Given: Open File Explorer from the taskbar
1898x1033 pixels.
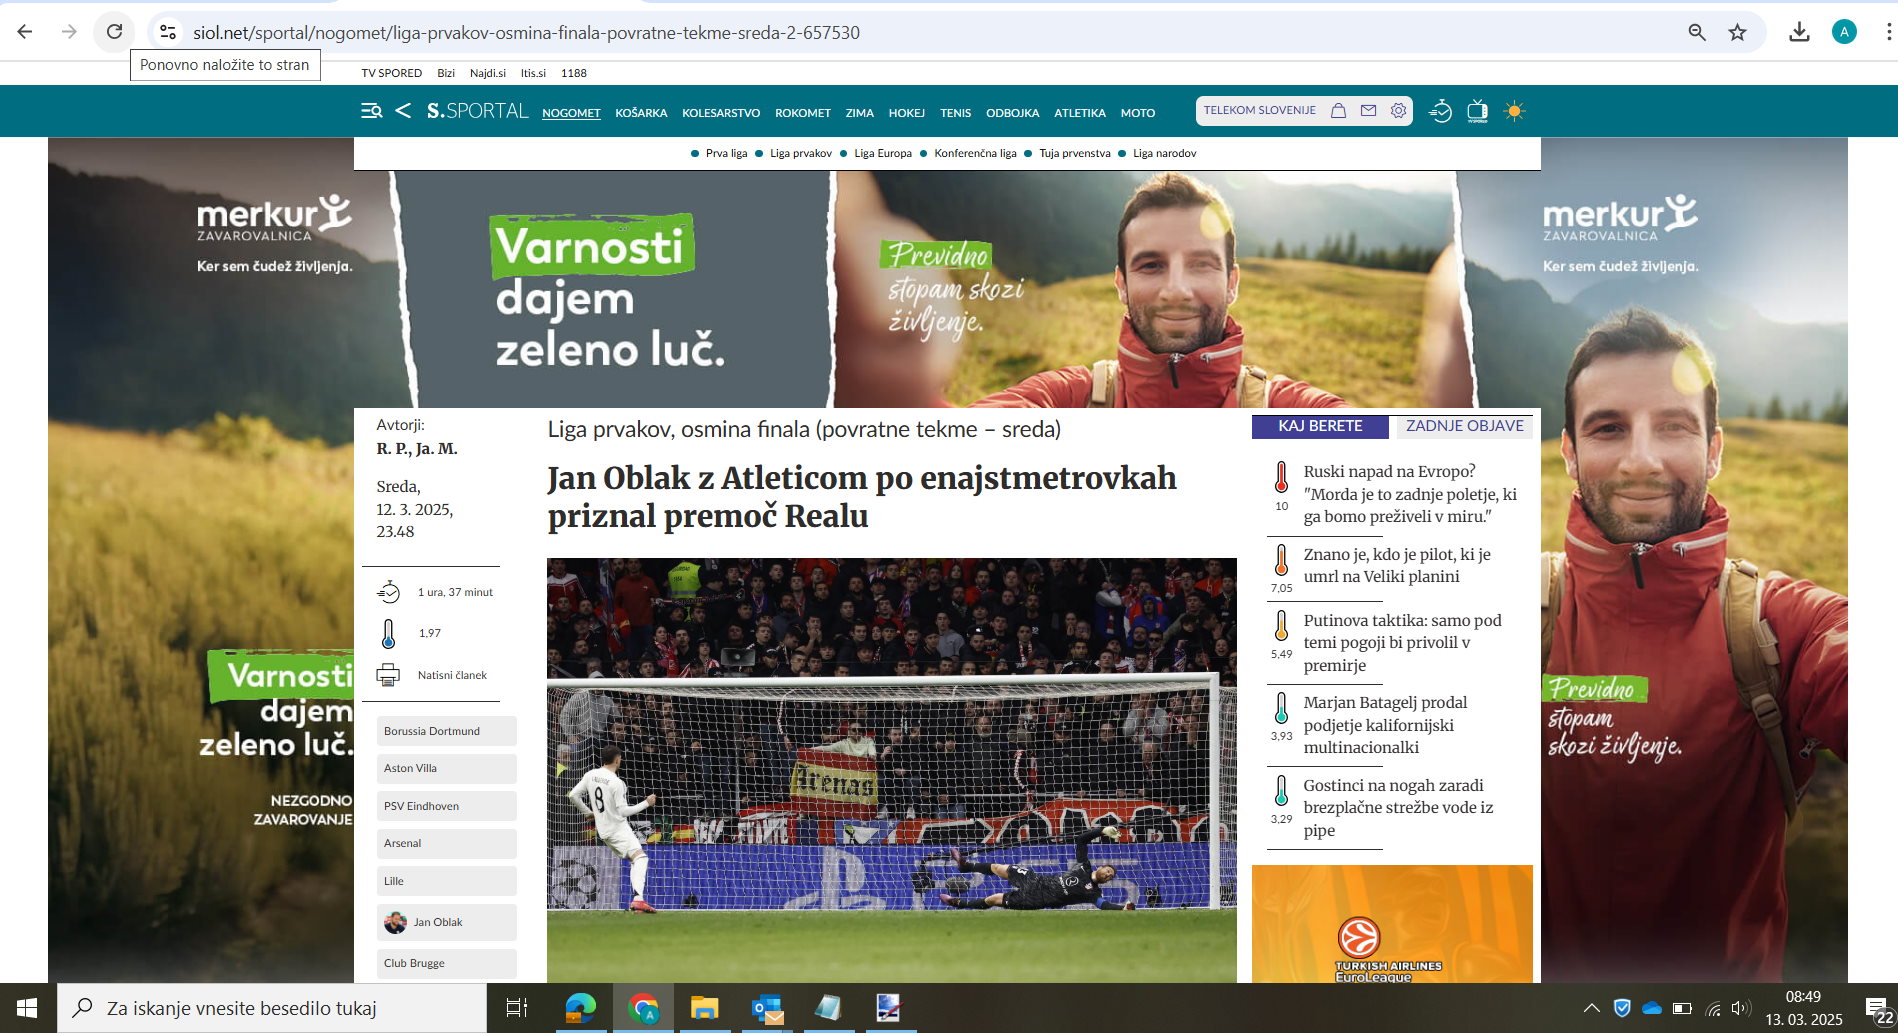Looking at the screenshot, I should (705, 1008).
